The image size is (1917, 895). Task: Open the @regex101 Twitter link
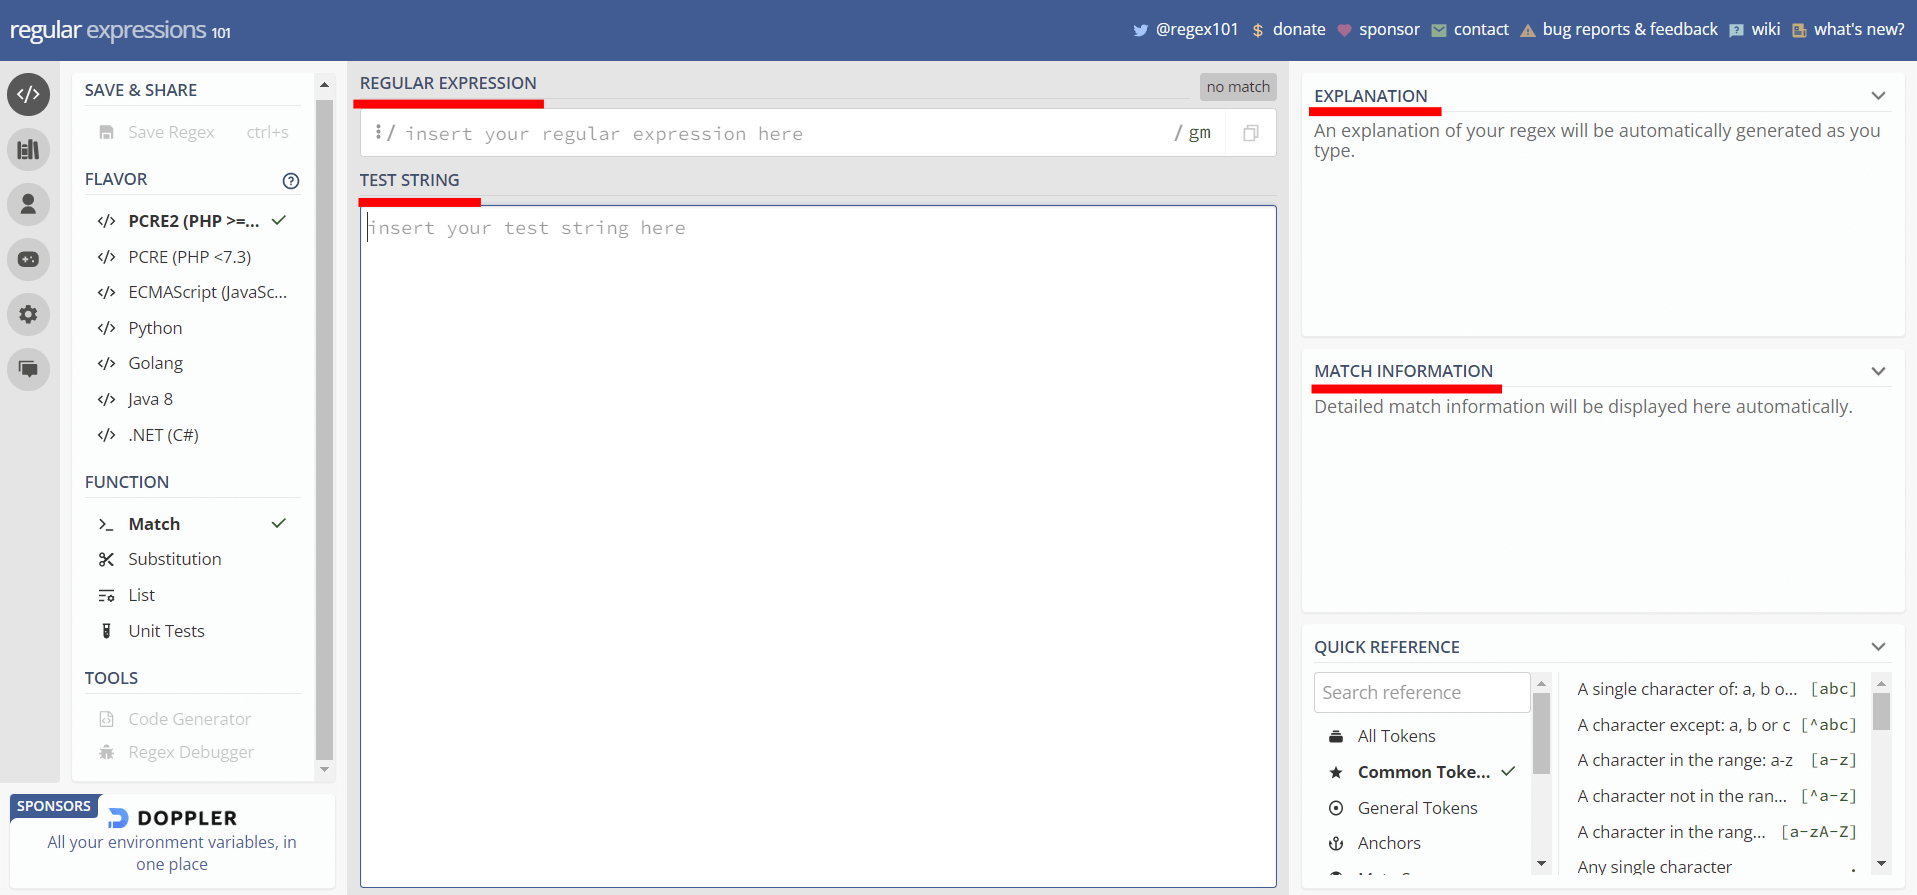tap(1197, 30)
